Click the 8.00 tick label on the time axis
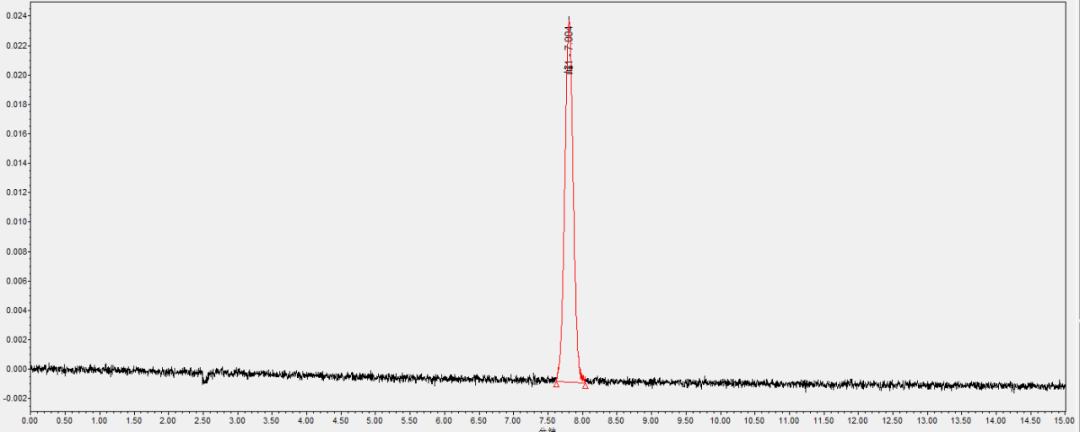This screenshot has height=432, width=1080. click(x=582, y=420)
